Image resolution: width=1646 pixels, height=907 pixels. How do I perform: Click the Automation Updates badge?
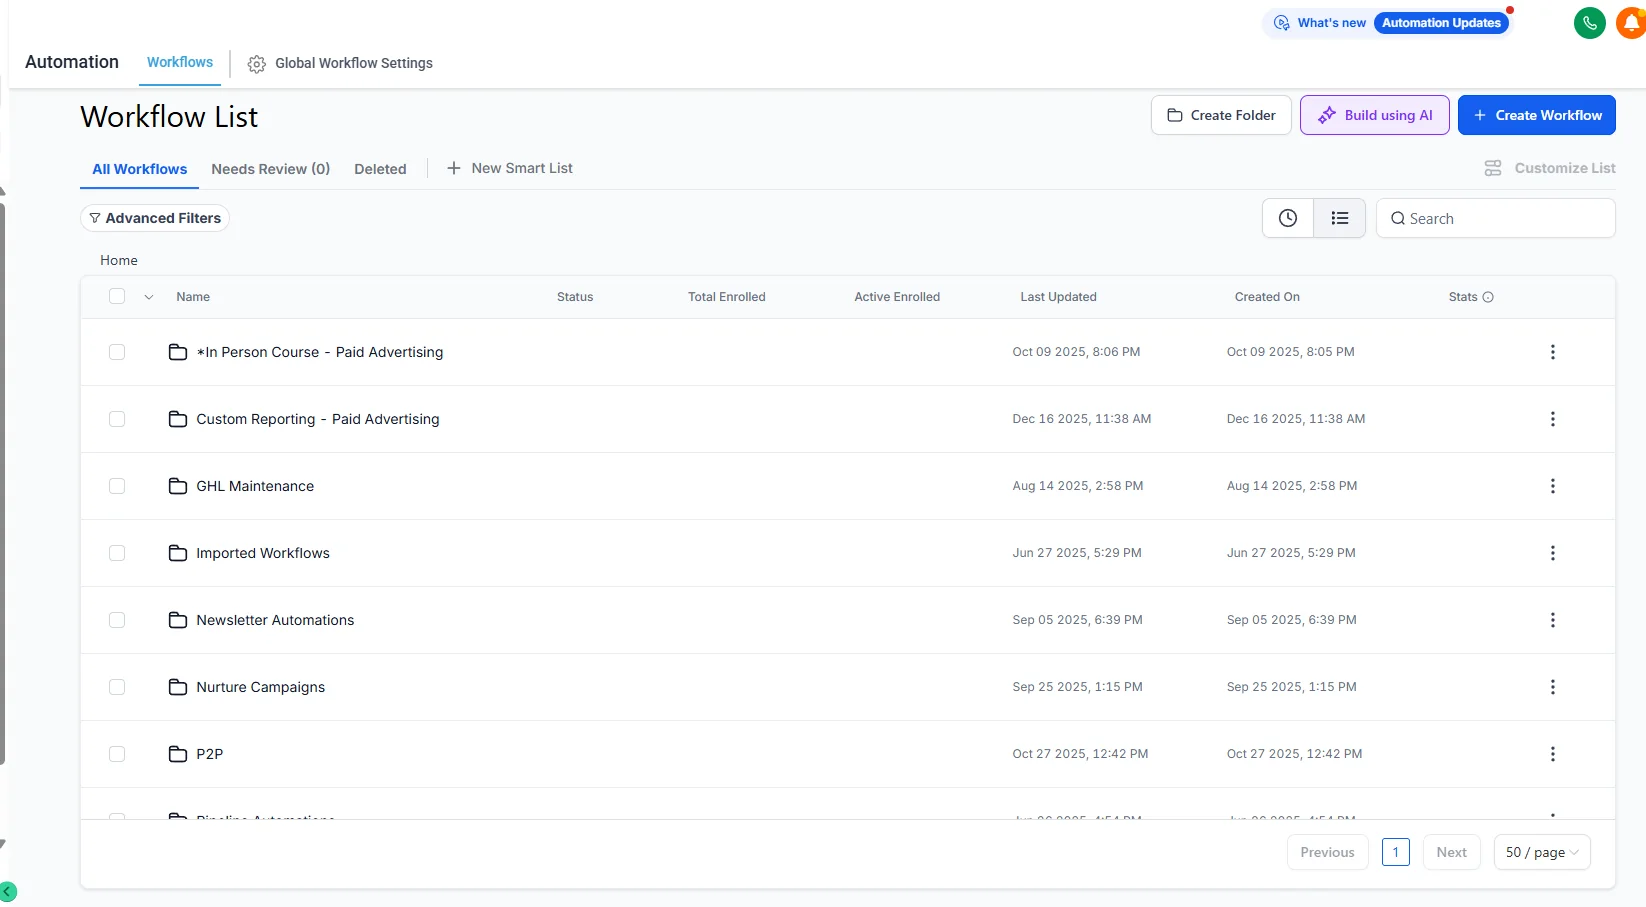point(1441,23)
